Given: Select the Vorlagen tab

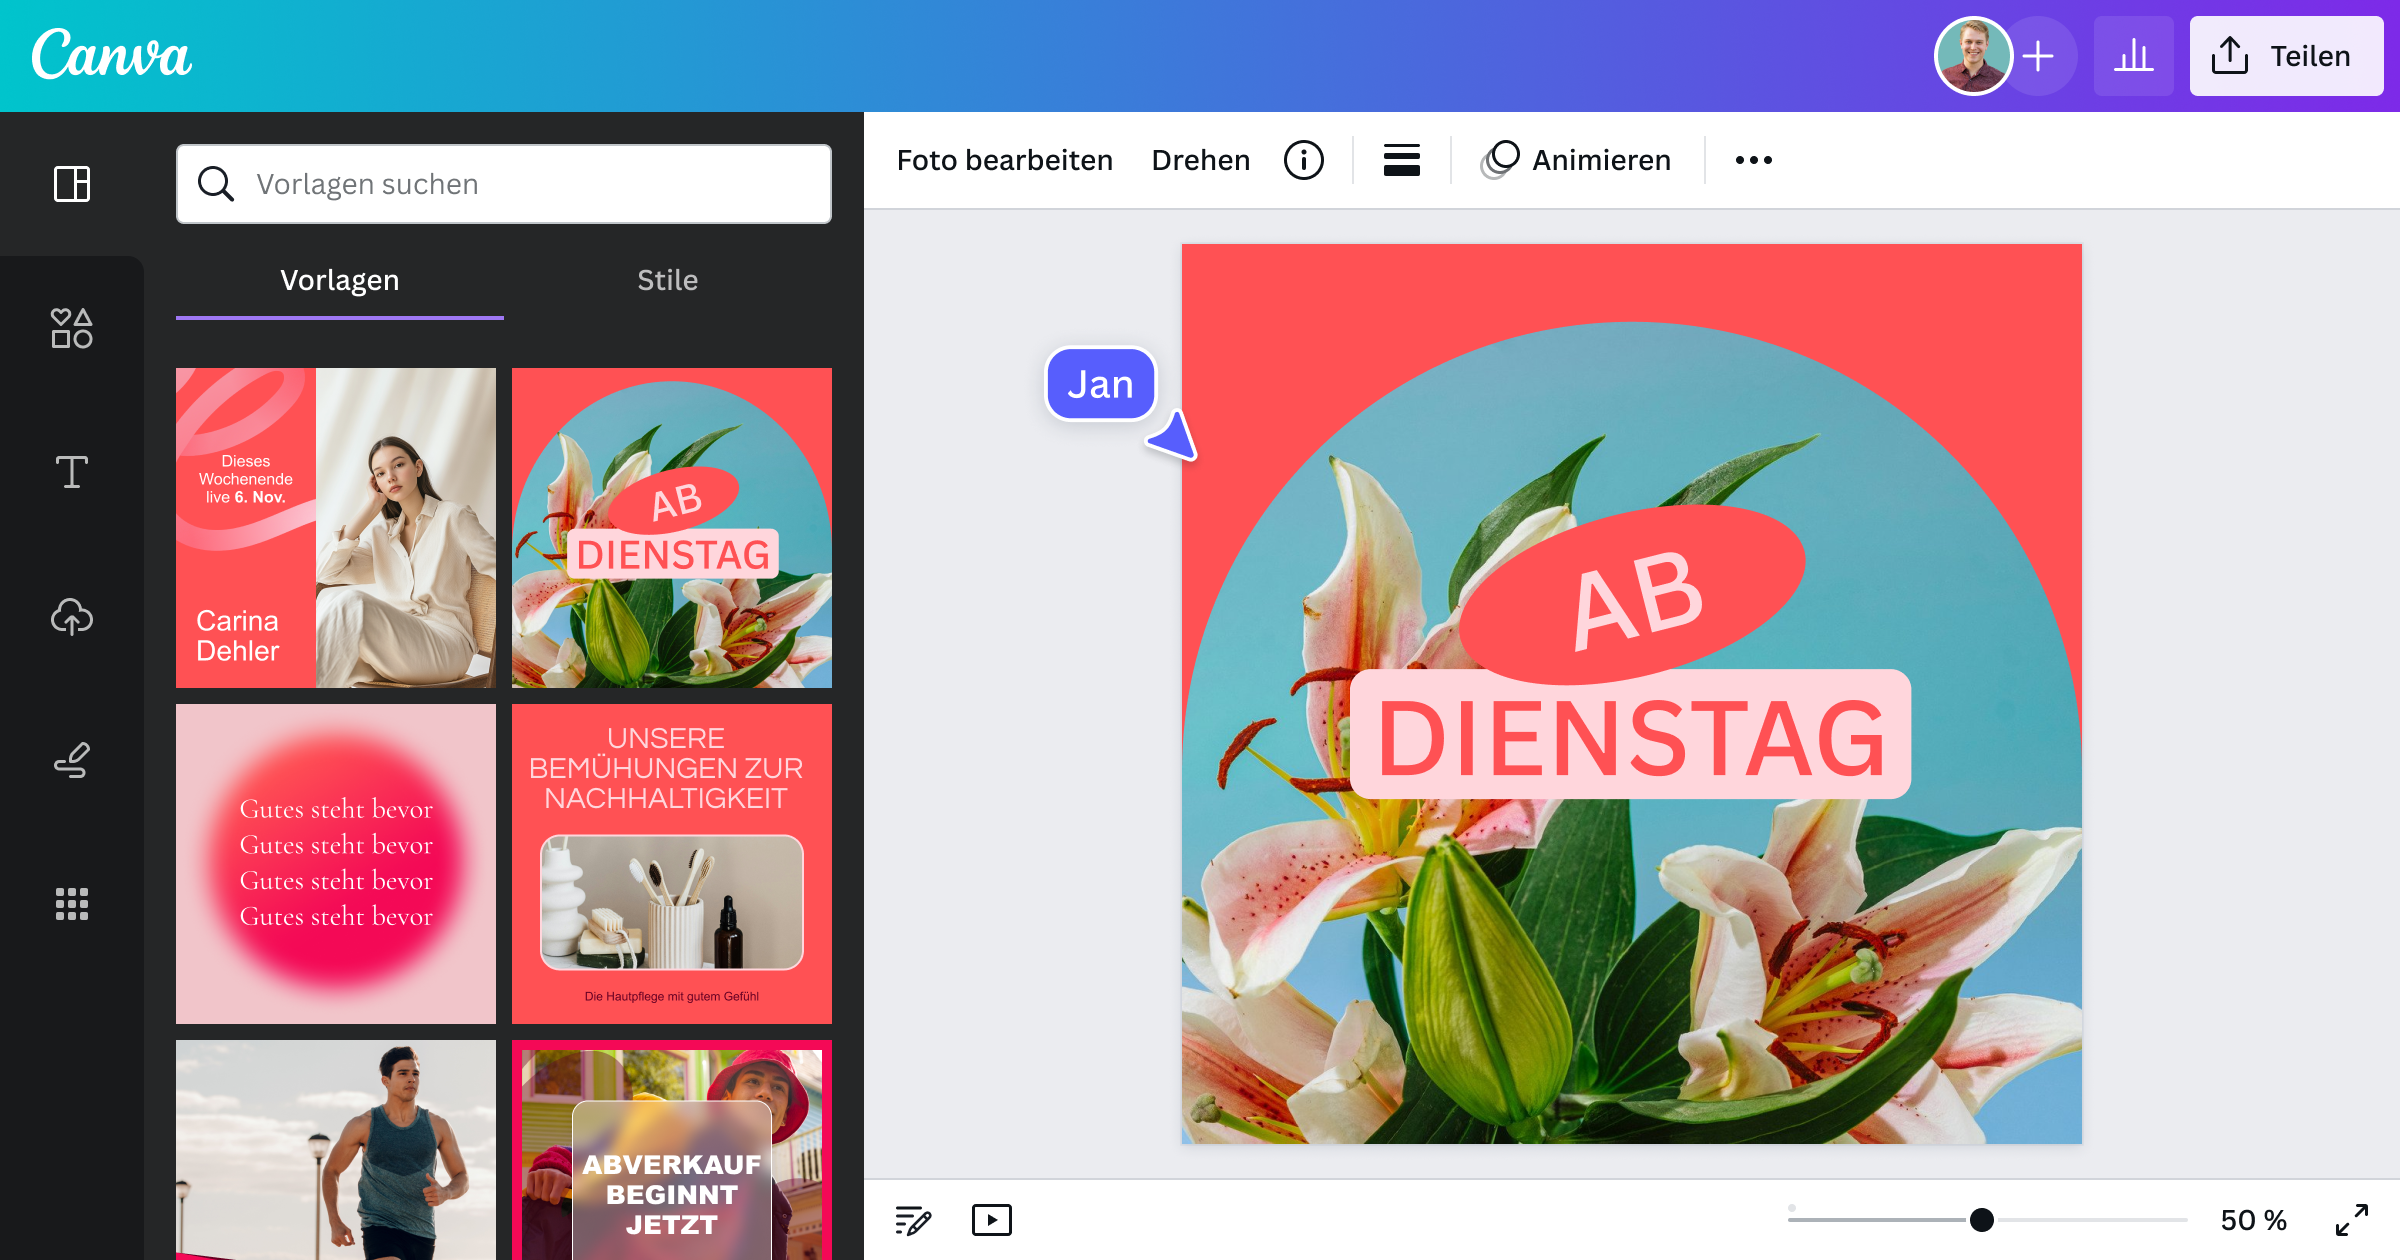Looking at the screenshot, I should click(340, 280).
